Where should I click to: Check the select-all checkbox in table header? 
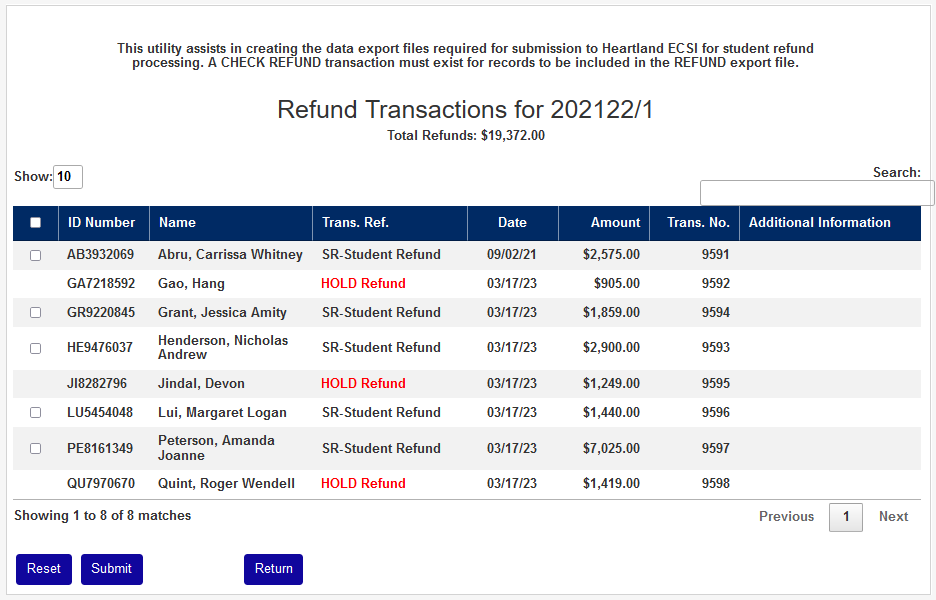click(x=35, y=223)
